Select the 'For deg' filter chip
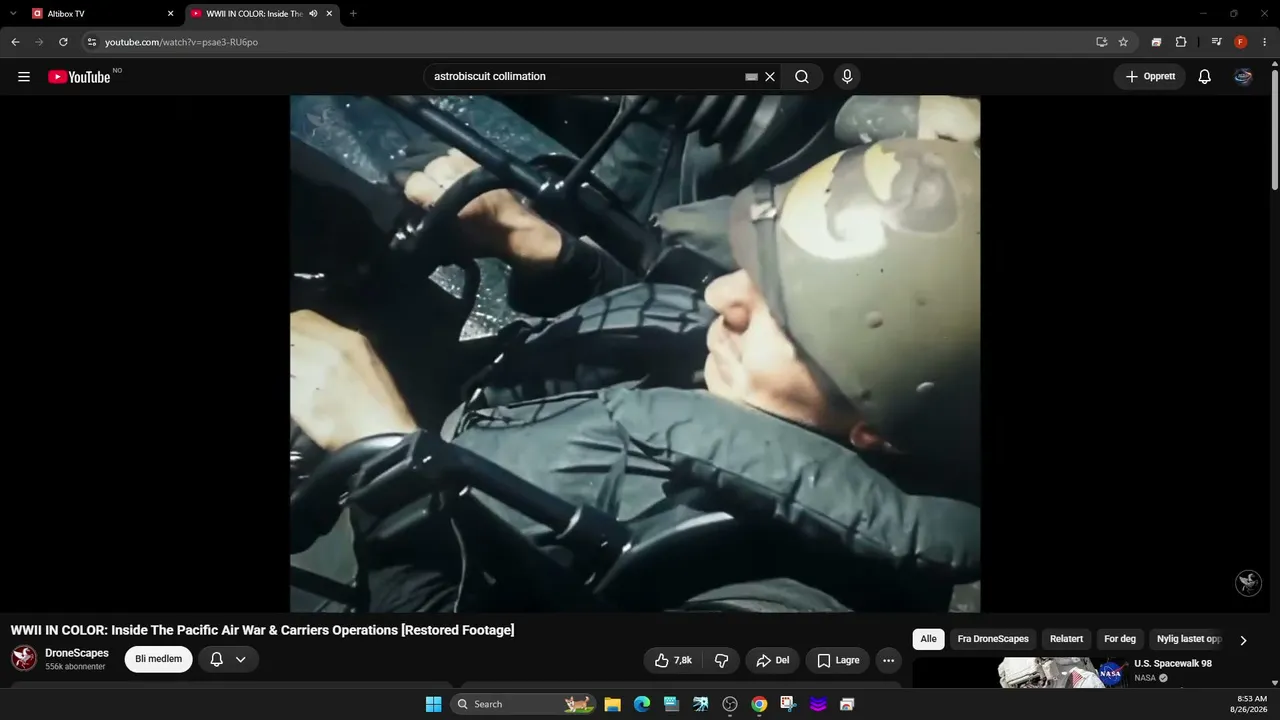Image resolution: width=1280 pixels, height=720 pixels. click(x=1120, y=639)
